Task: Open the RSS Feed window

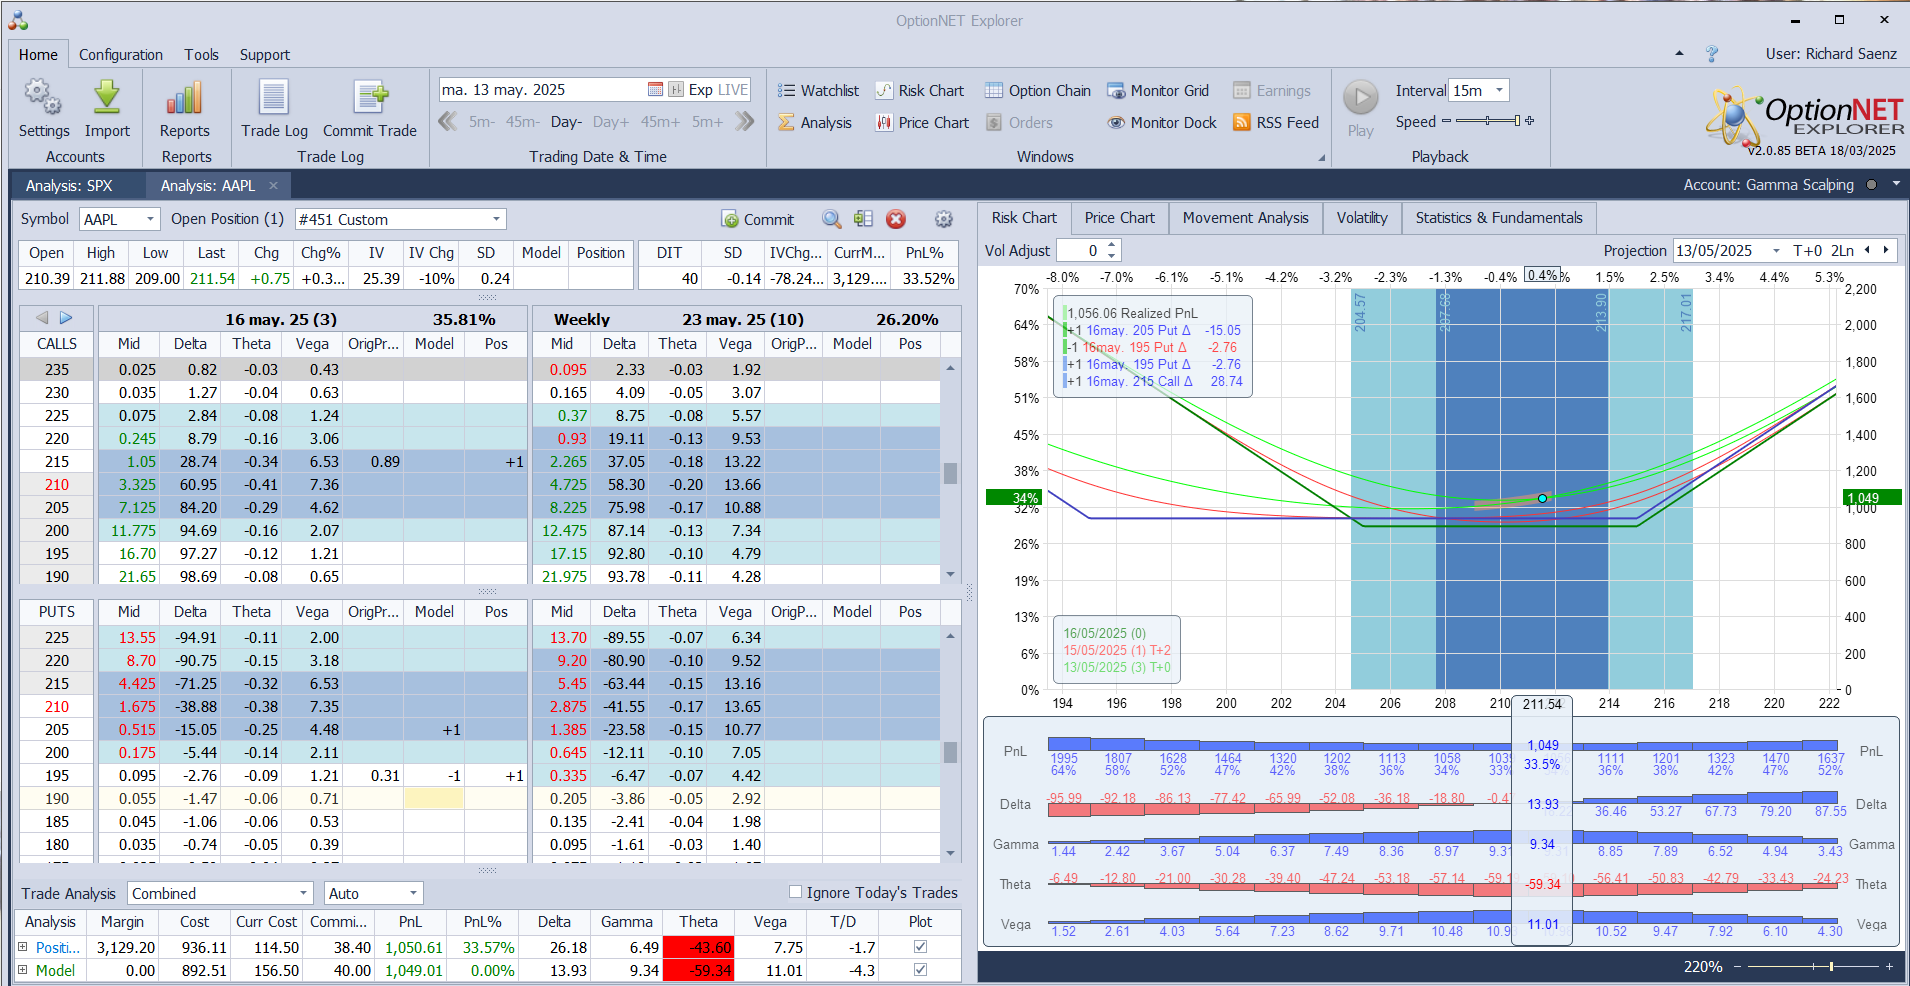Action: pyautogui.click(x=1276, y=122)
